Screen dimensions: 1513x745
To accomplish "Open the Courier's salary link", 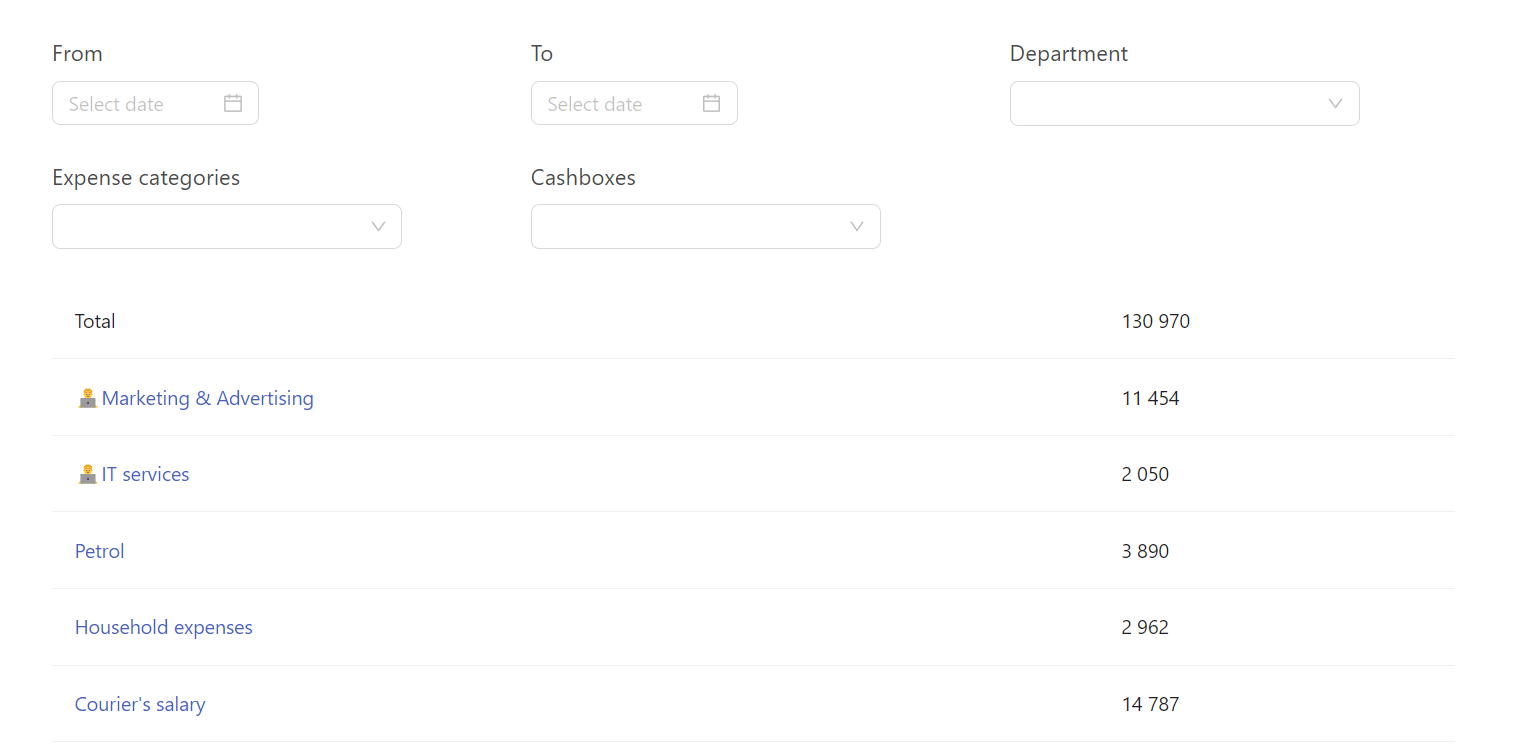I will [140, 704].
